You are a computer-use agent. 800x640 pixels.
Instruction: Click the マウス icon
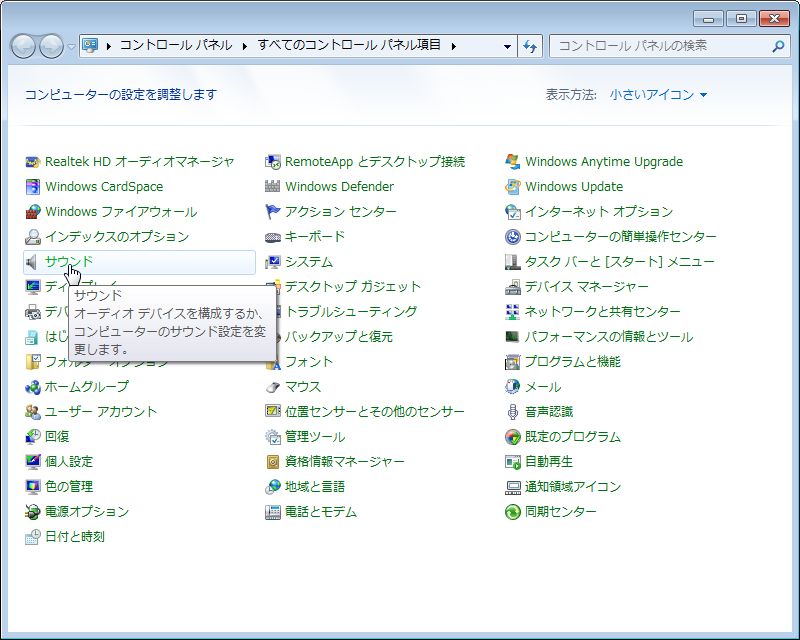pyautogui.click(x=273, y=387)
